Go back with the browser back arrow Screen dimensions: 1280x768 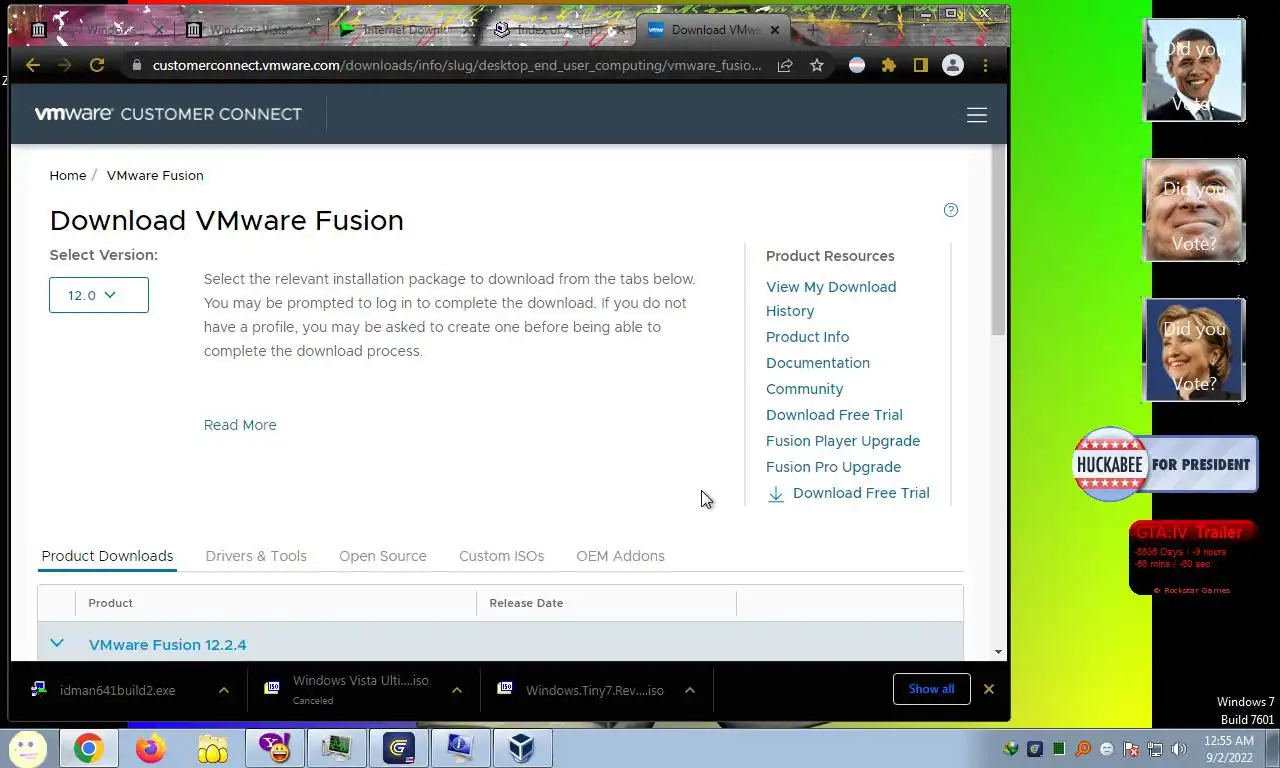[x=33, y=65]
